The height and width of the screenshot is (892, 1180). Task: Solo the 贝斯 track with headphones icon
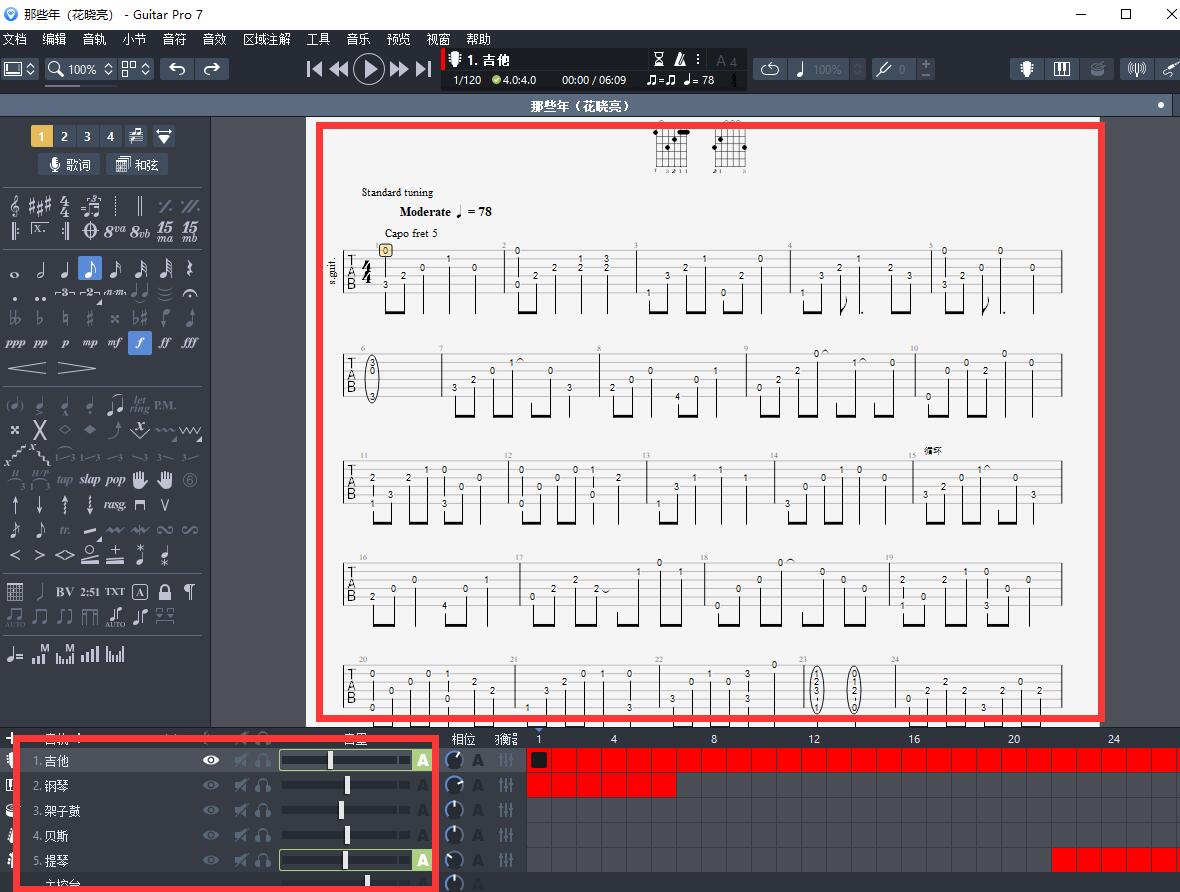pos(263,835)
